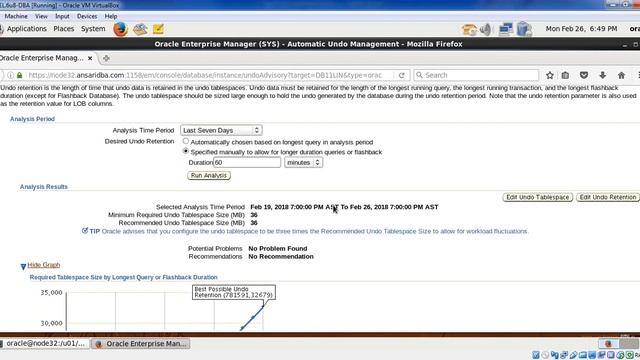
Task: Click the browser URL address bar
Action: click(205, 75)
